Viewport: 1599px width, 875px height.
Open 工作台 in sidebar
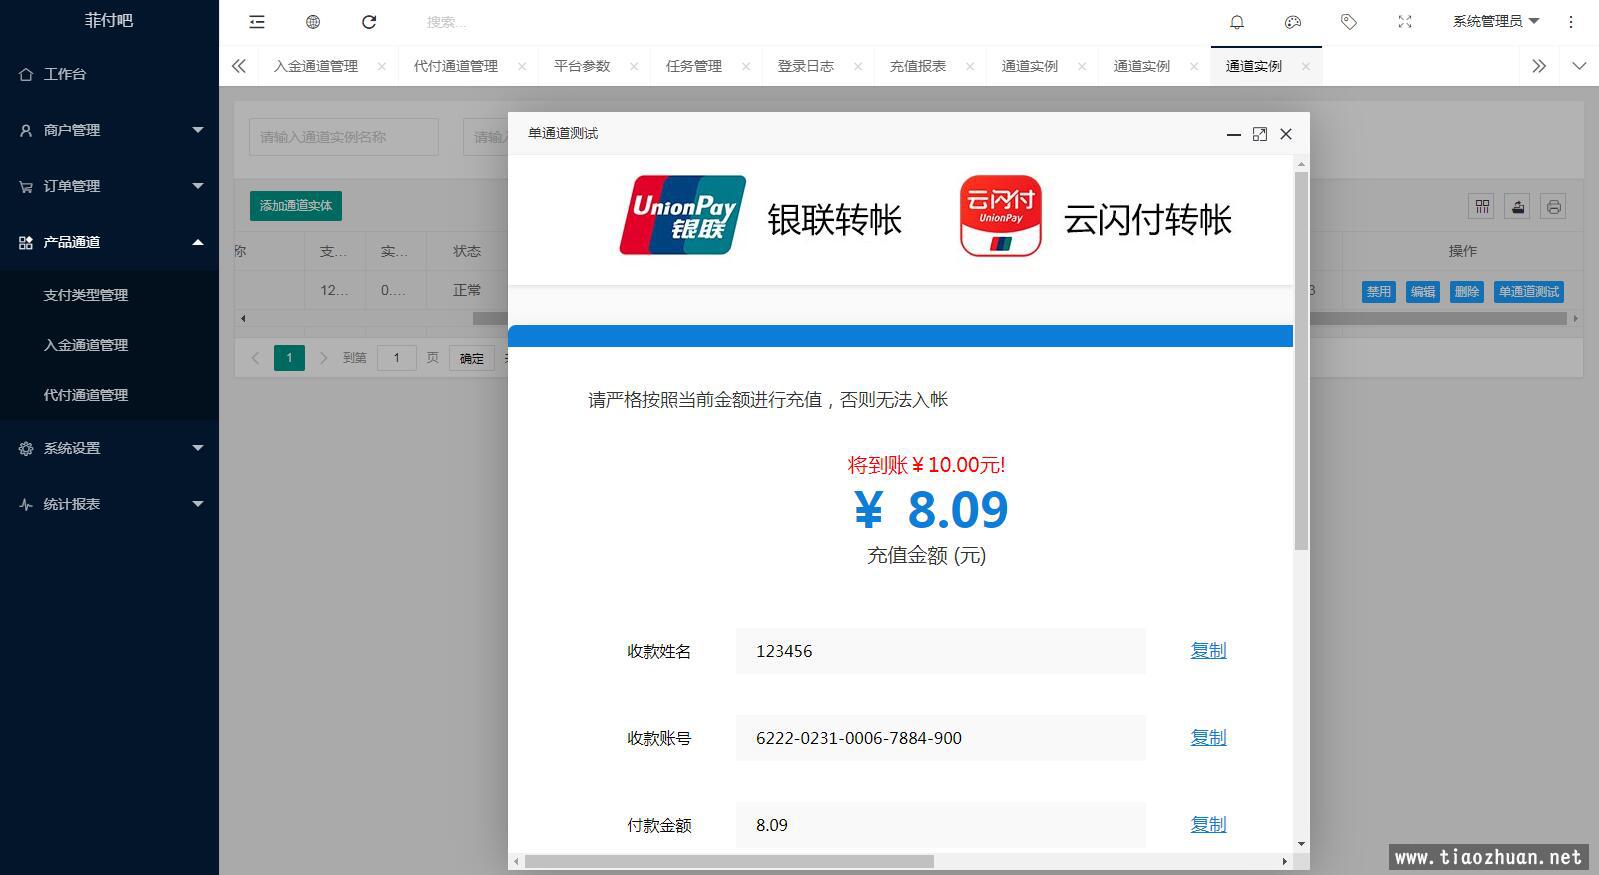(x=109, y=74)
